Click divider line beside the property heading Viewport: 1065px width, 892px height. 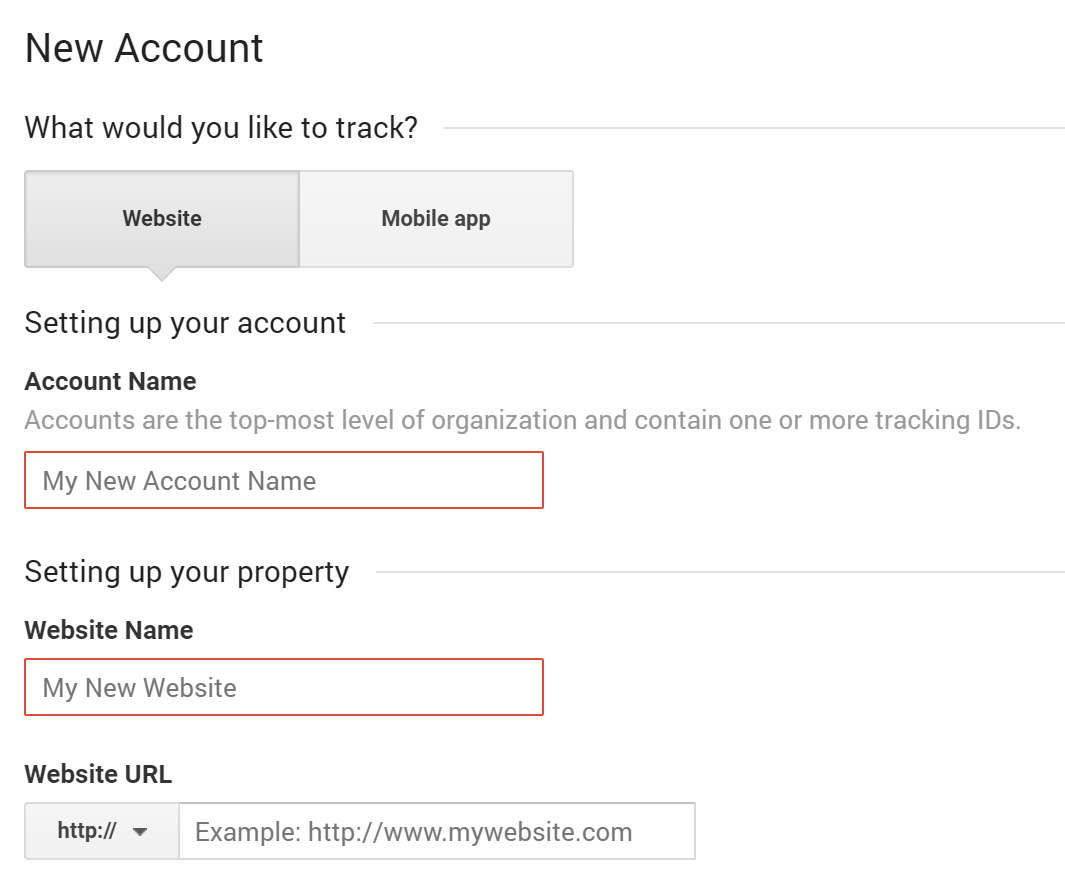pos(721,572)
